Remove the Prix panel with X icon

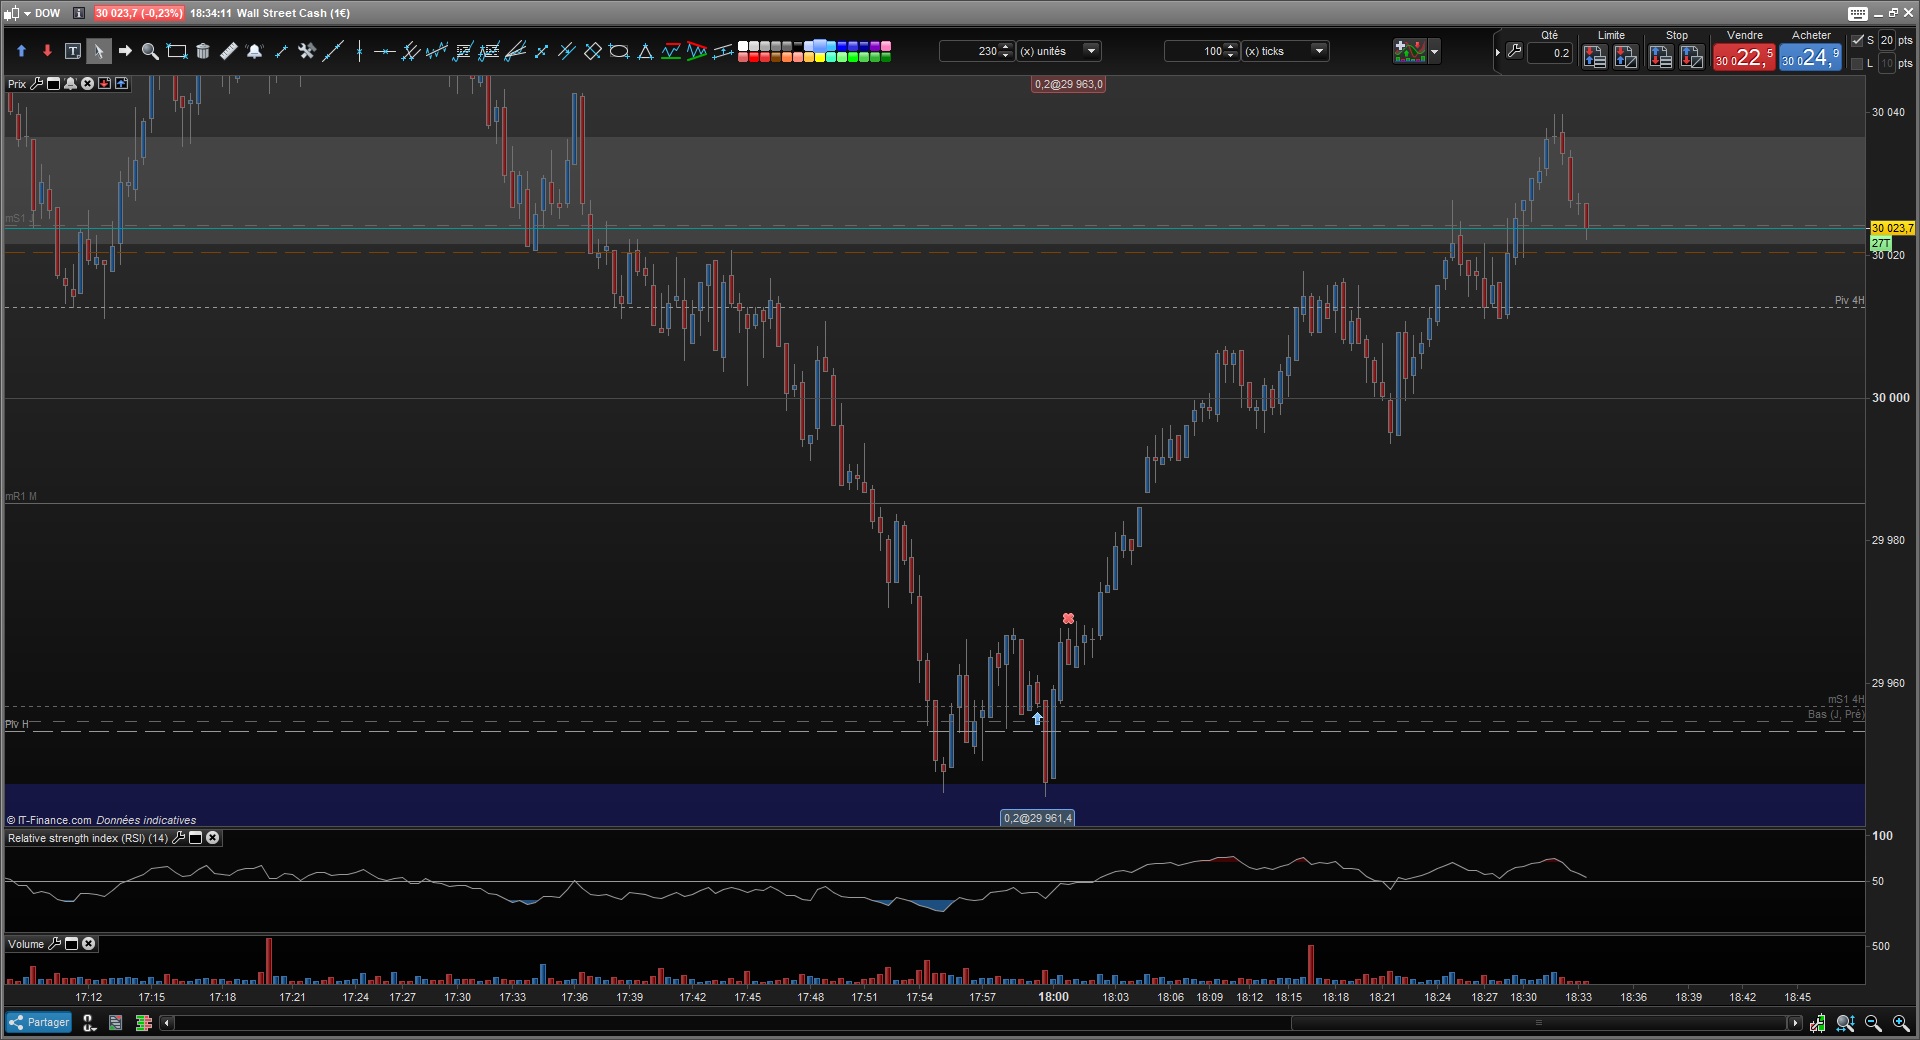pos(87,84)
